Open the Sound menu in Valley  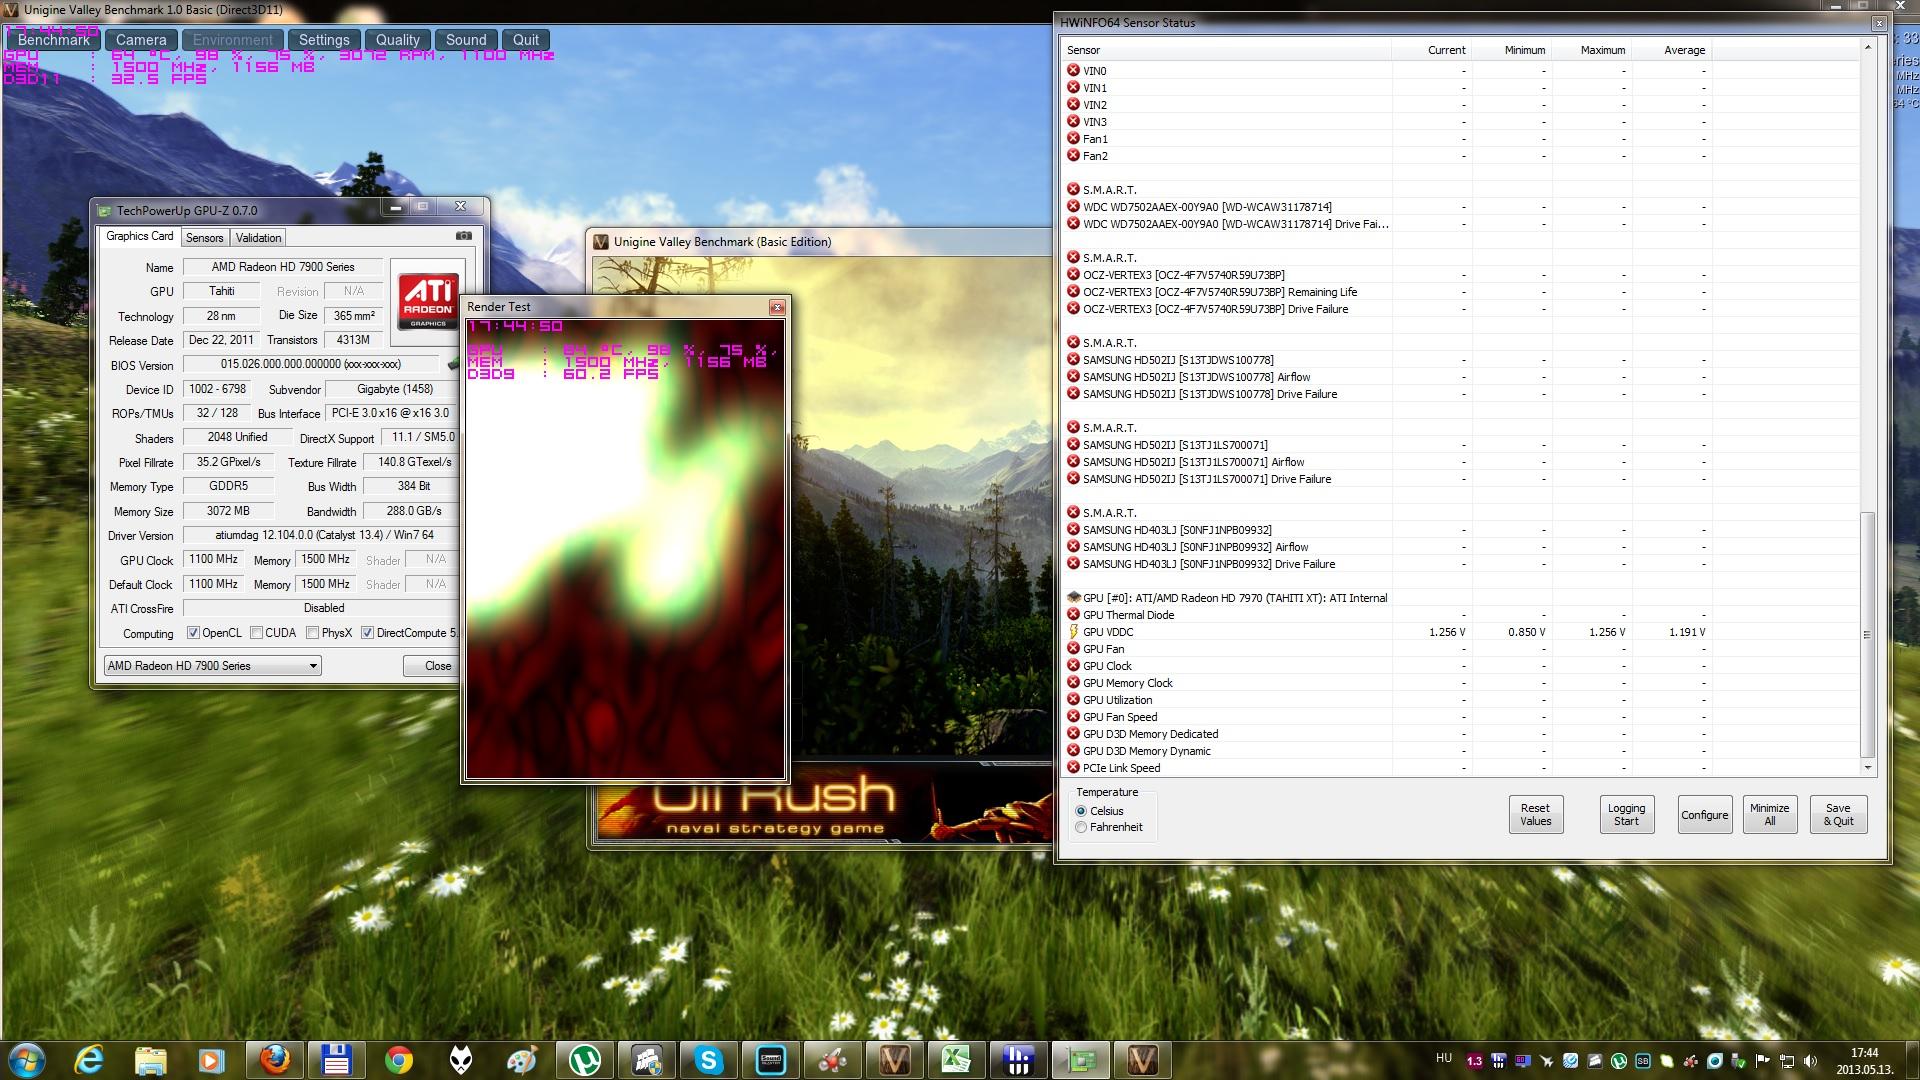(466, 40)
